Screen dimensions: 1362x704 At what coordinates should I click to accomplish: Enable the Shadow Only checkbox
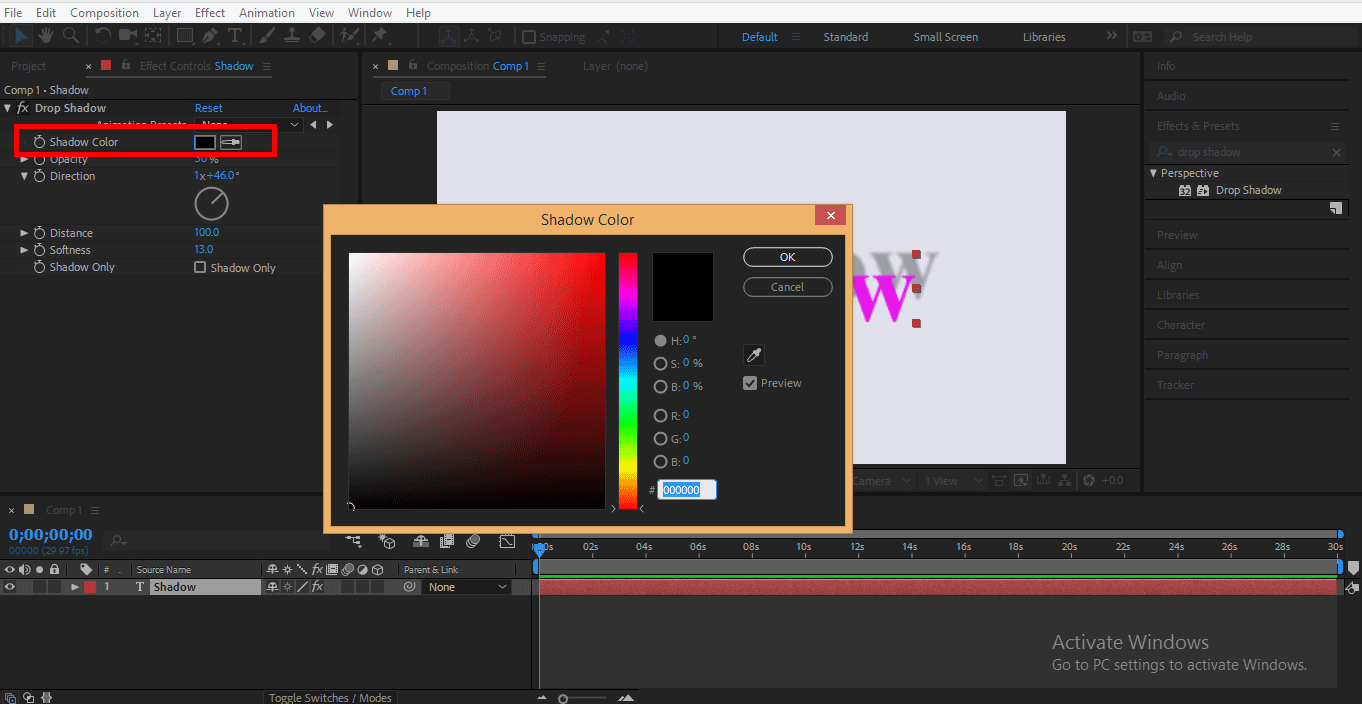pyautogui.click(x=199, y=267)
